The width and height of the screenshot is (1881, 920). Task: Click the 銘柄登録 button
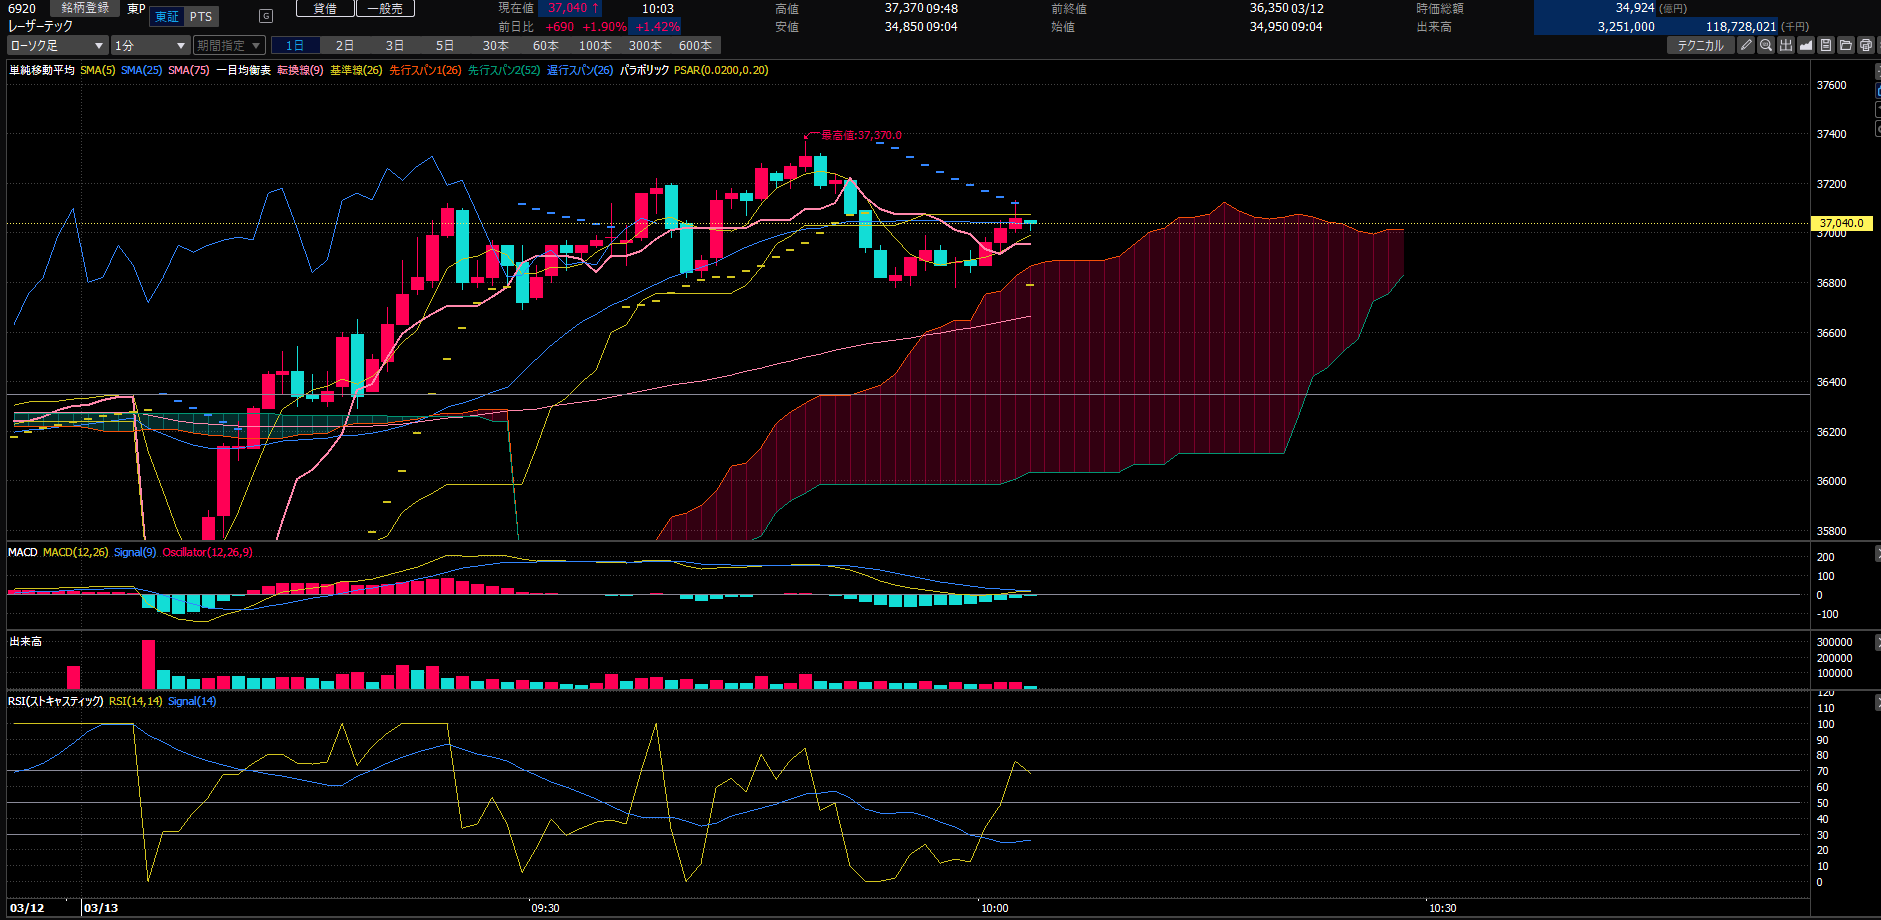tap(85, 8)
